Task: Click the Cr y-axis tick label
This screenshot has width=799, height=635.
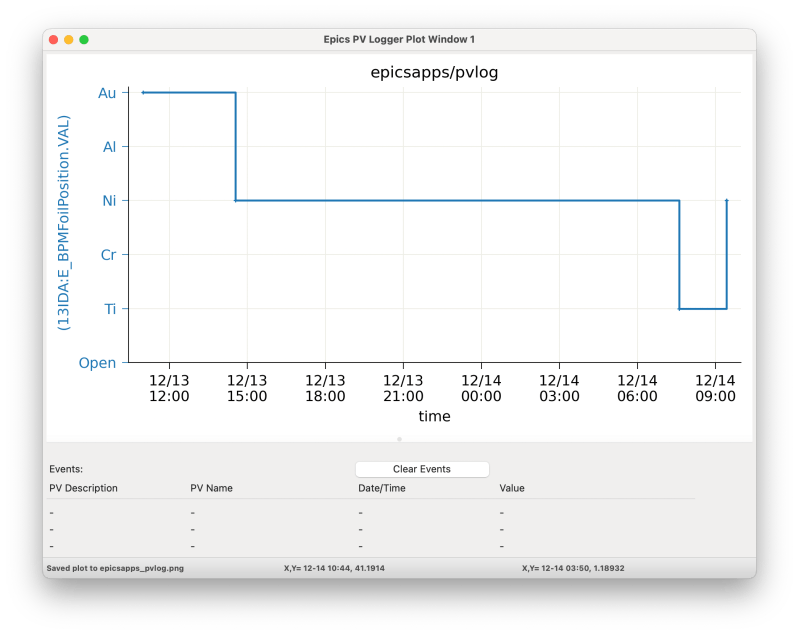Action: [x=109, y=255]
